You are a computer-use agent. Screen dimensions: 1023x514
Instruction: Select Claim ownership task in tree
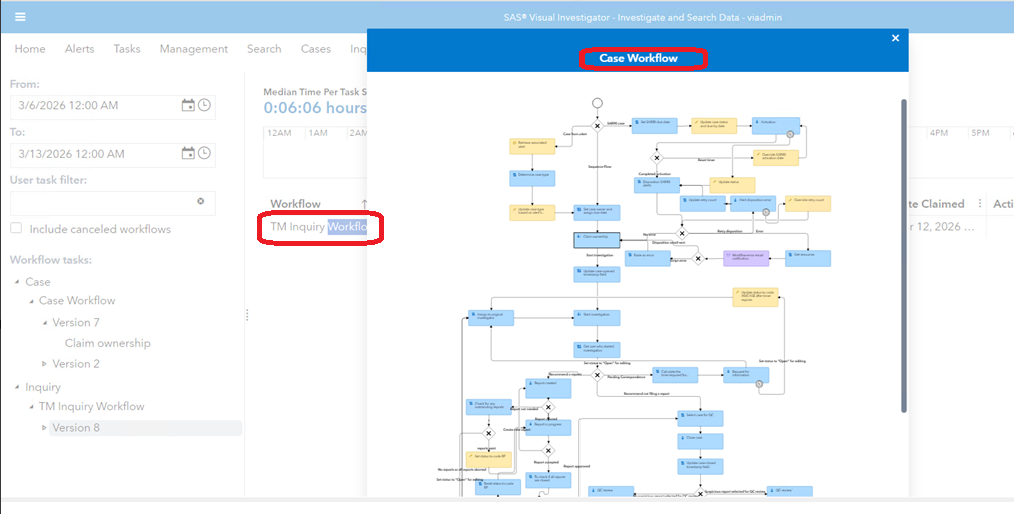click(x=108, y=343)
